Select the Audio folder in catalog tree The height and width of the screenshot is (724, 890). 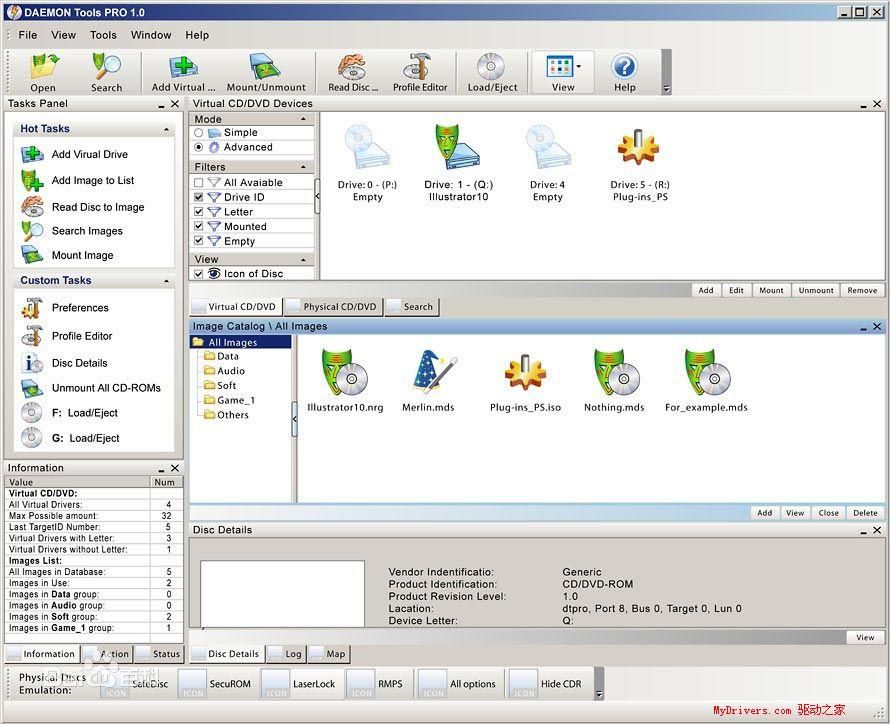[231, 371]
